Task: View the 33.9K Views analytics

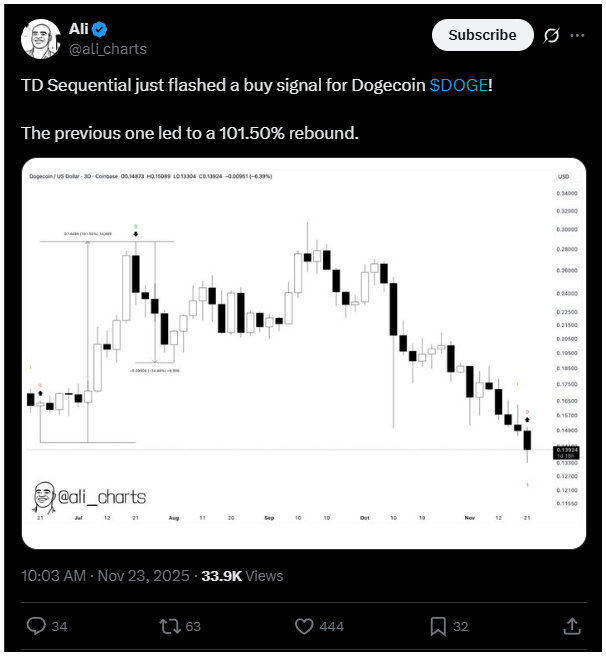Action: (242, 575)
